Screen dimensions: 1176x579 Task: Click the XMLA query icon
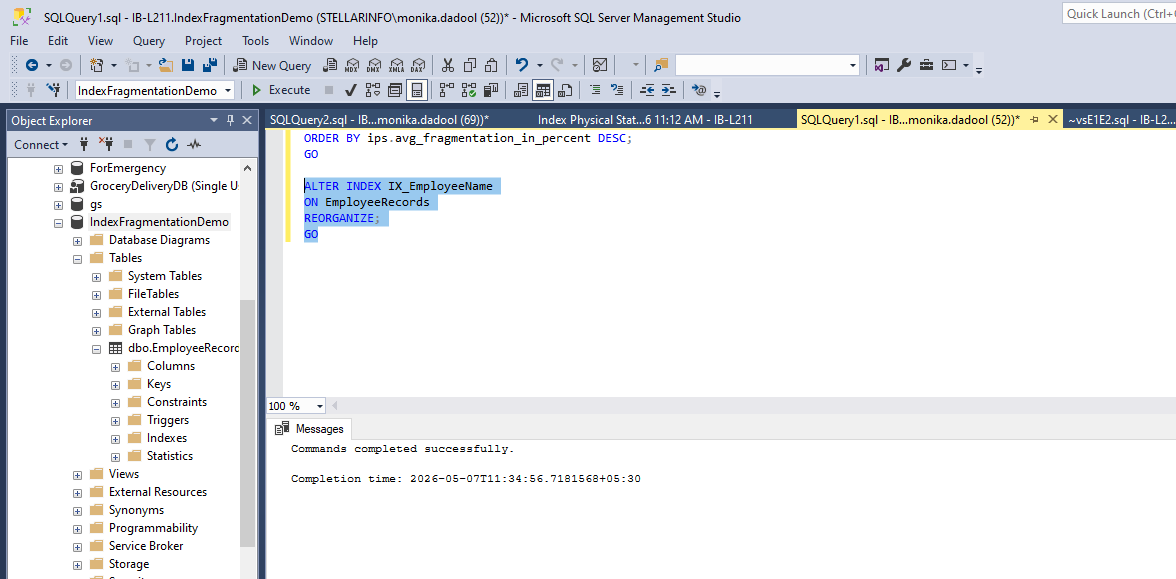pyautogui.click(x=396, y=65)
